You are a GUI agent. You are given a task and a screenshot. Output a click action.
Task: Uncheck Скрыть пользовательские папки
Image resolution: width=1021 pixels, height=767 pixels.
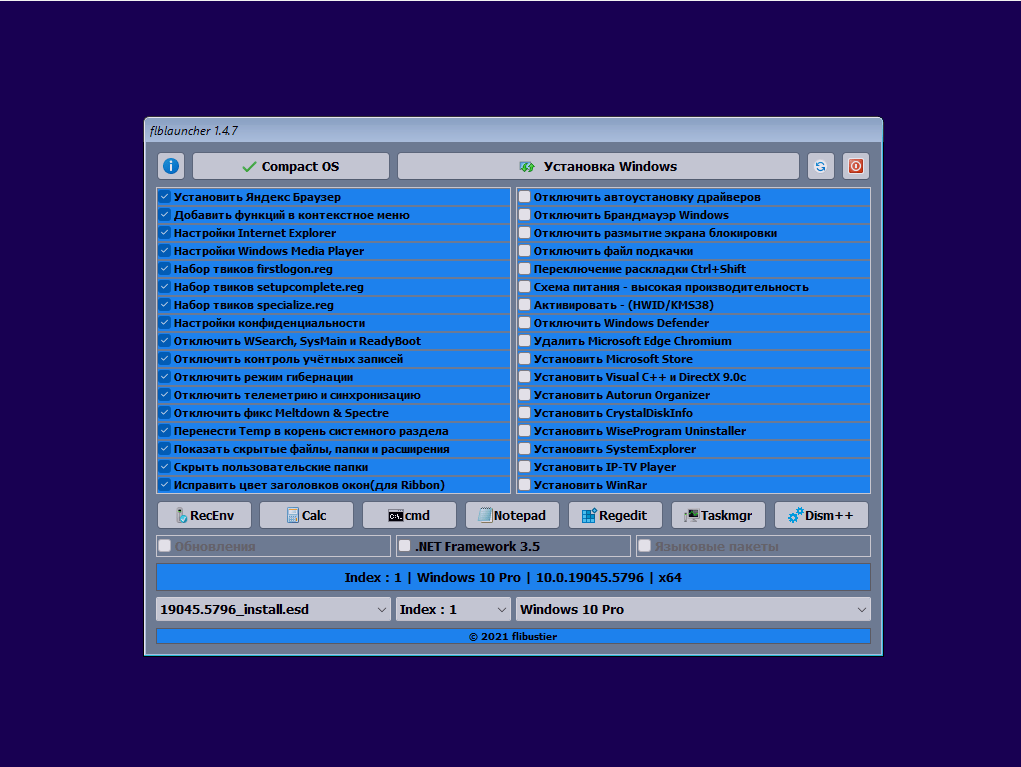tap(165, 467)
